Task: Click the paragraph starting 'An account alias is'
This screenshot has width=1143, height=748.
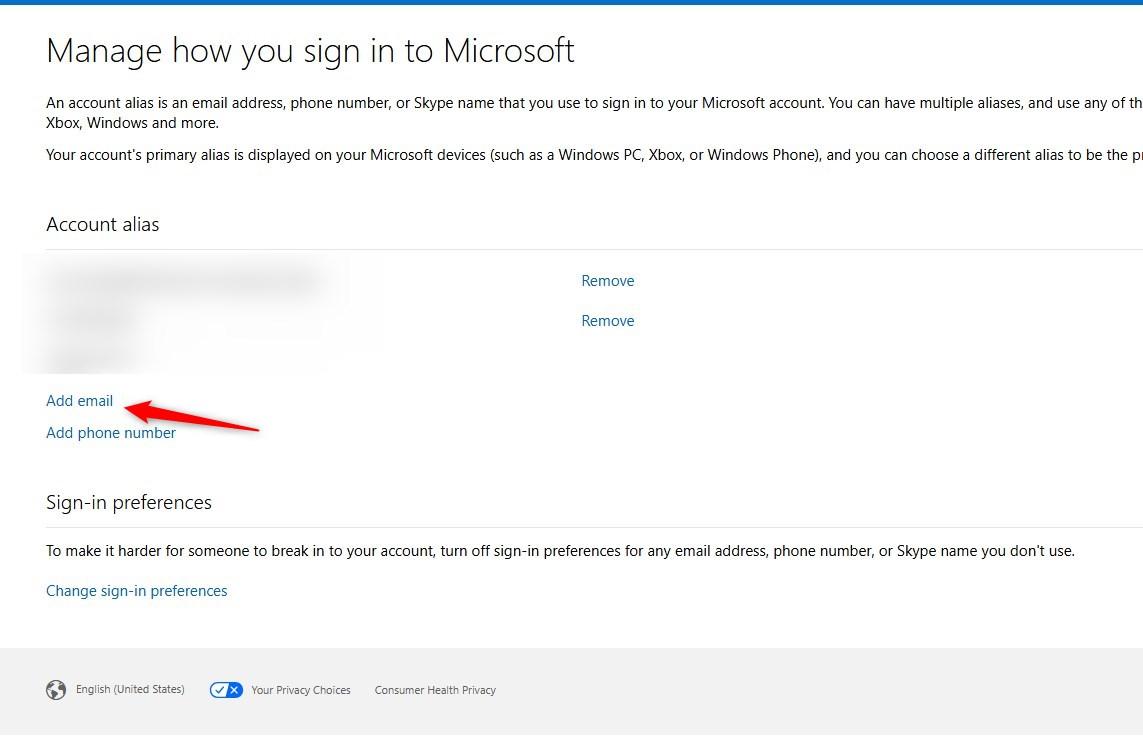Action: click(594, 113)
